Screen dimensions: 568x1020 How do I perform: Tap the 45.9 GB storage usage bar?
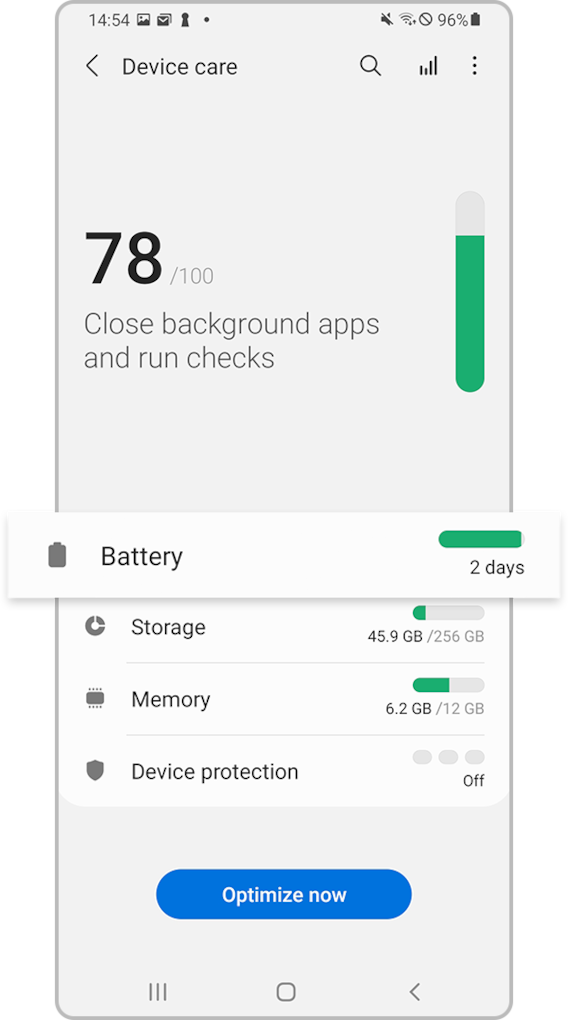click(x=448, y=613)
